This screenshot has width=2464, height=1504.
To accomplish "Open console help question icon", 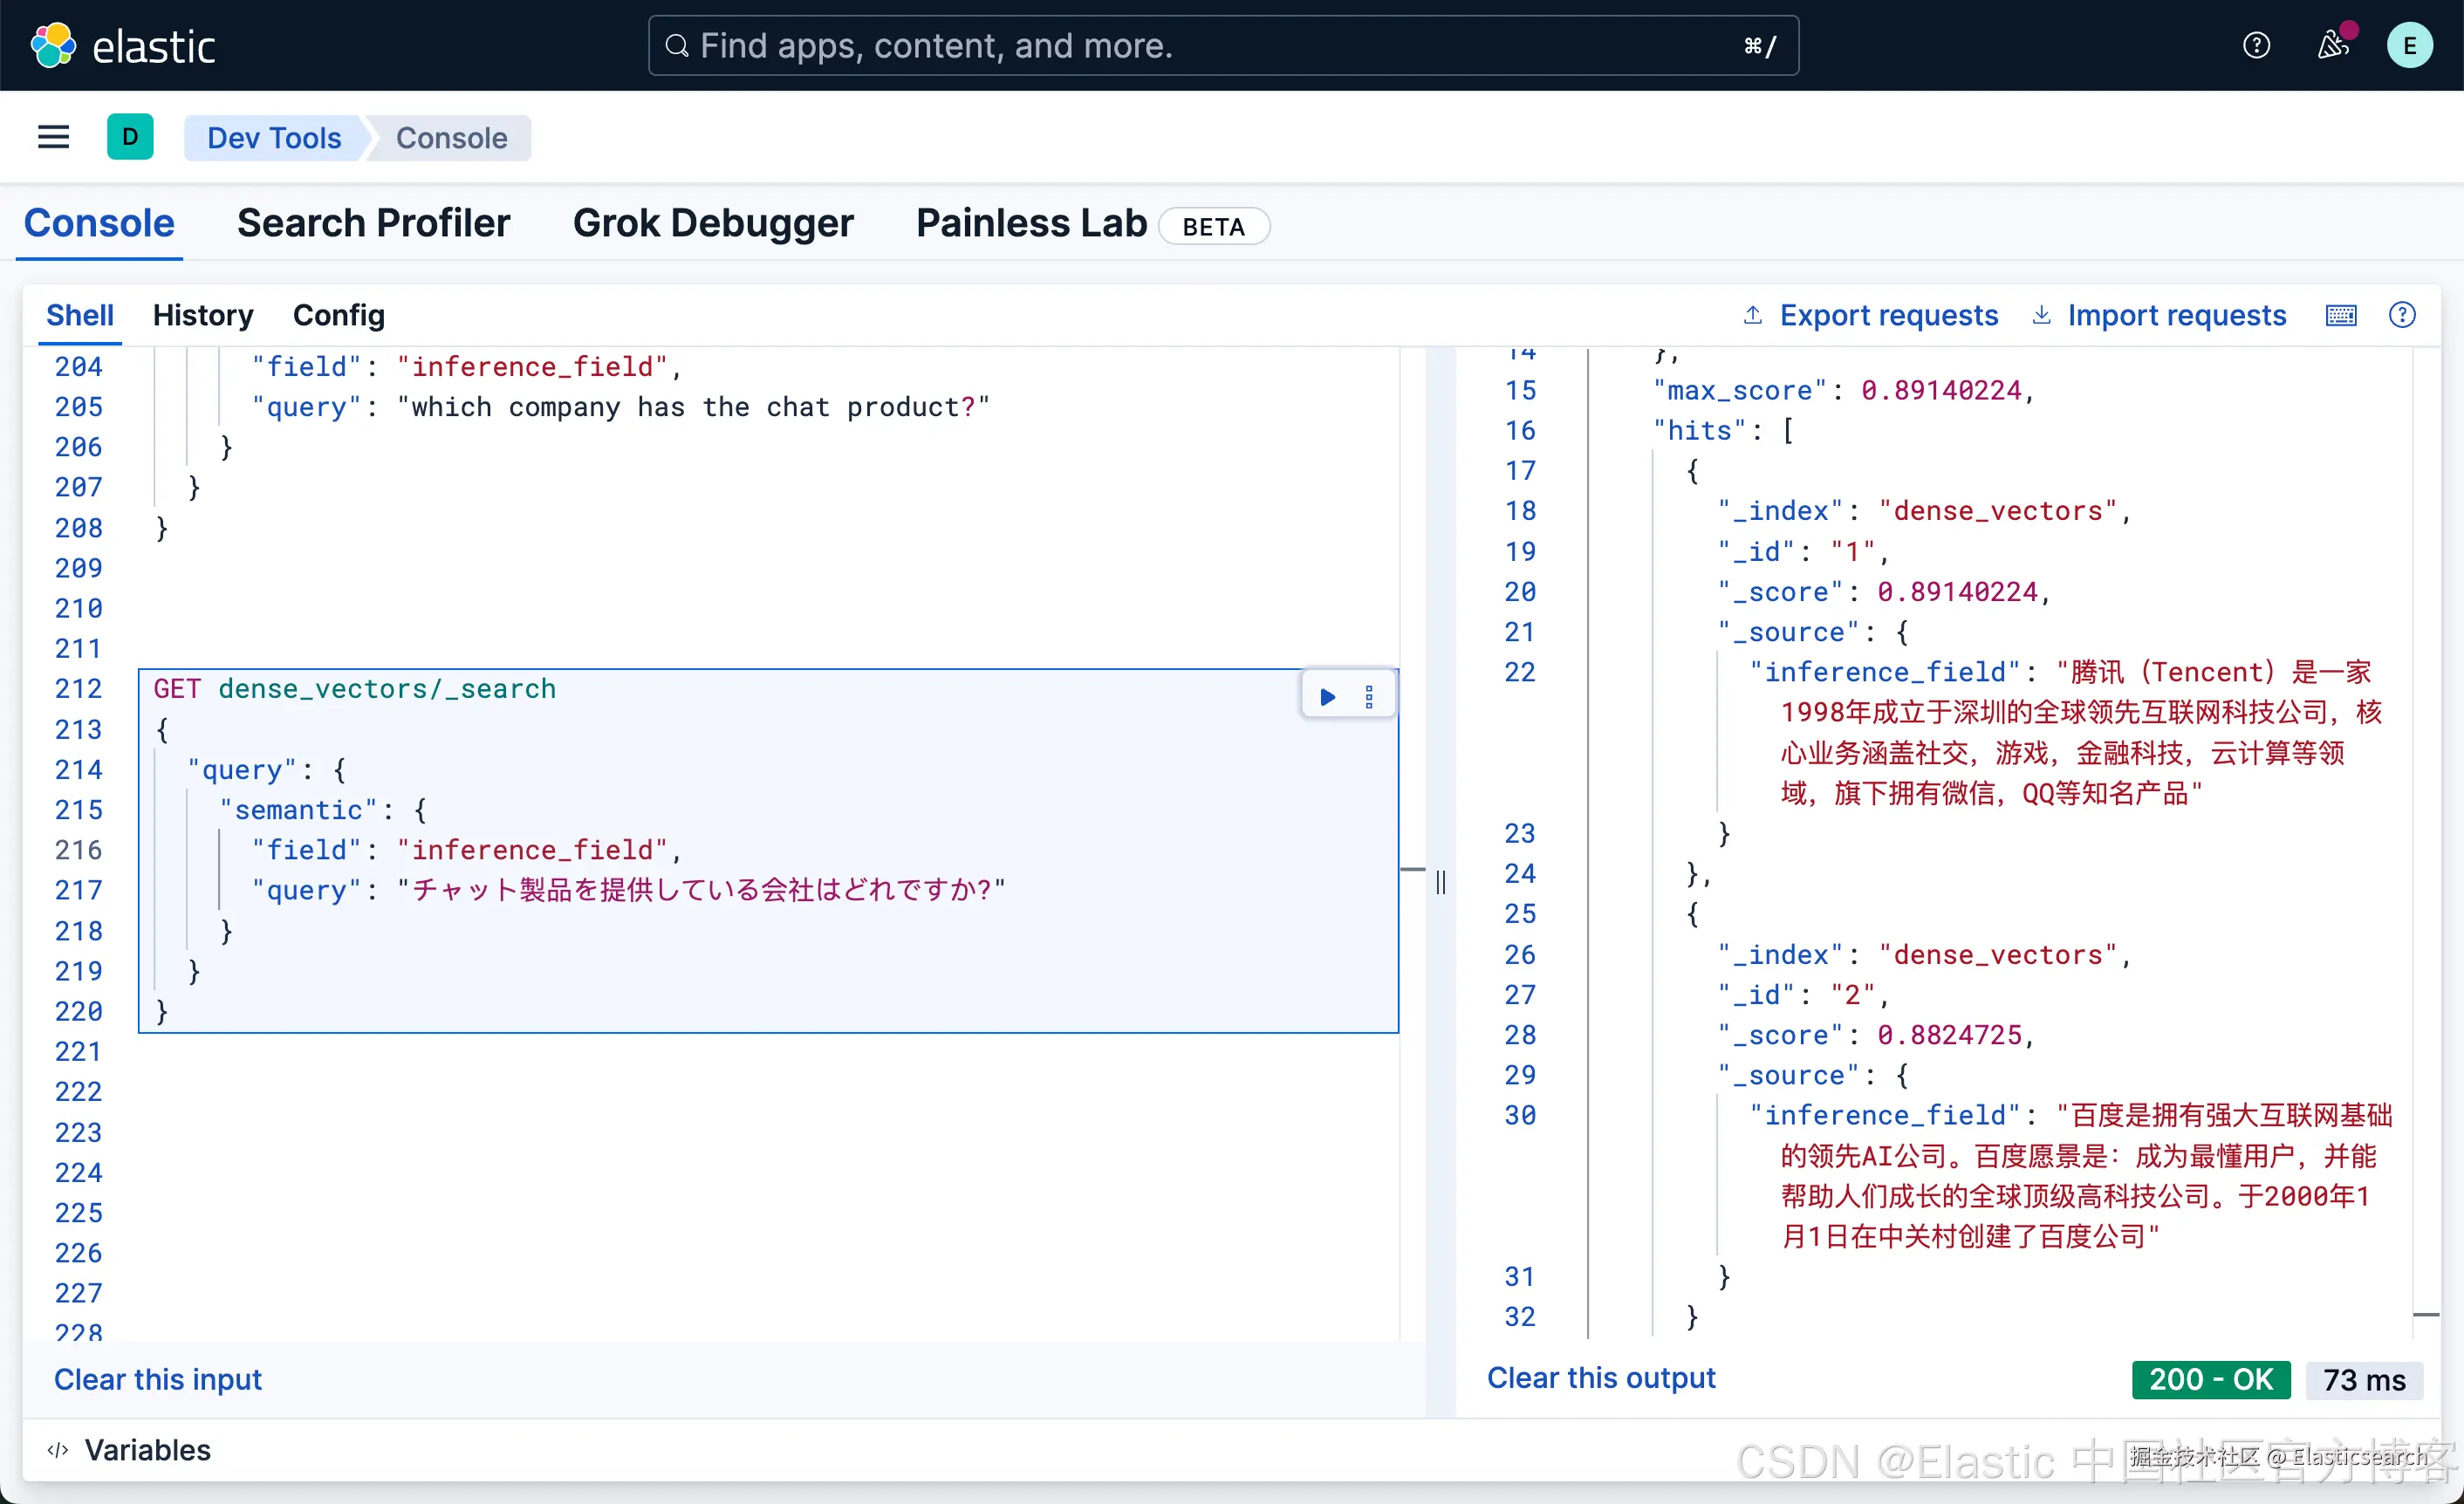I will (x=2402, y=315).
